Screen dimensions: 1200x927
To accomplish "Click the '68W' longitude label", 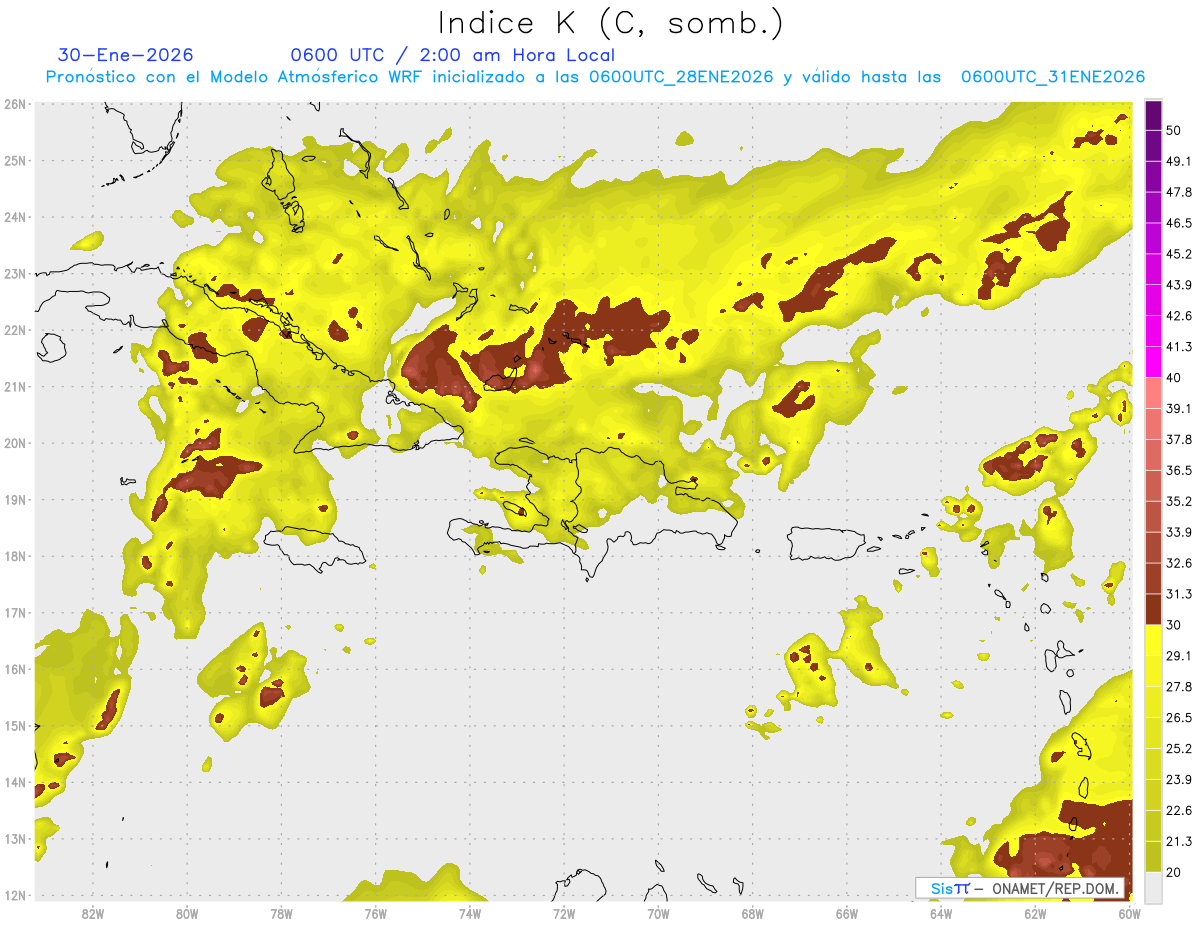I will [x=752, y=913].
